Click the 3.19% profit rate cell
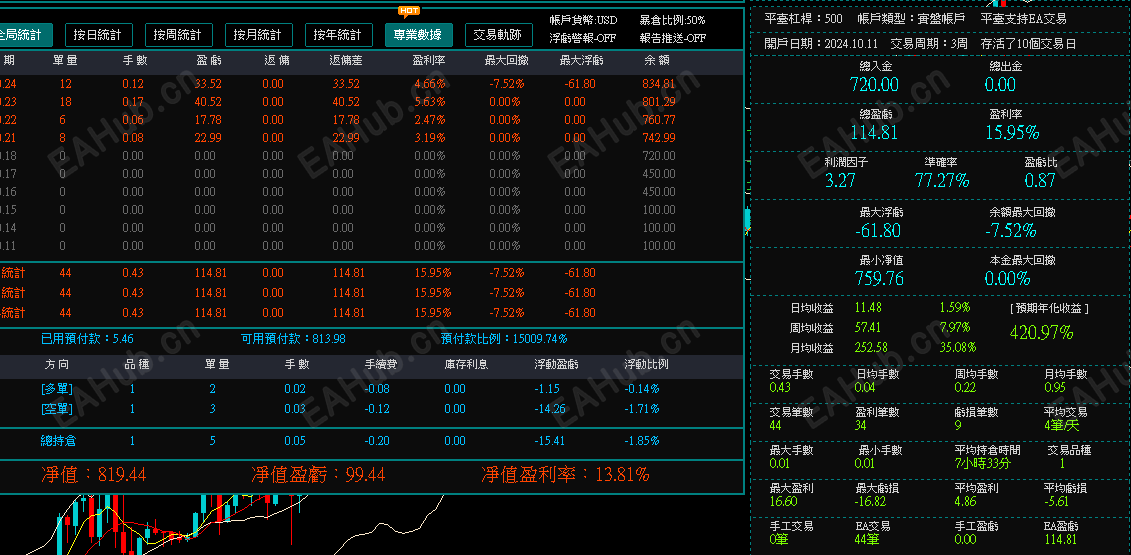 click(x=432, y=138)
